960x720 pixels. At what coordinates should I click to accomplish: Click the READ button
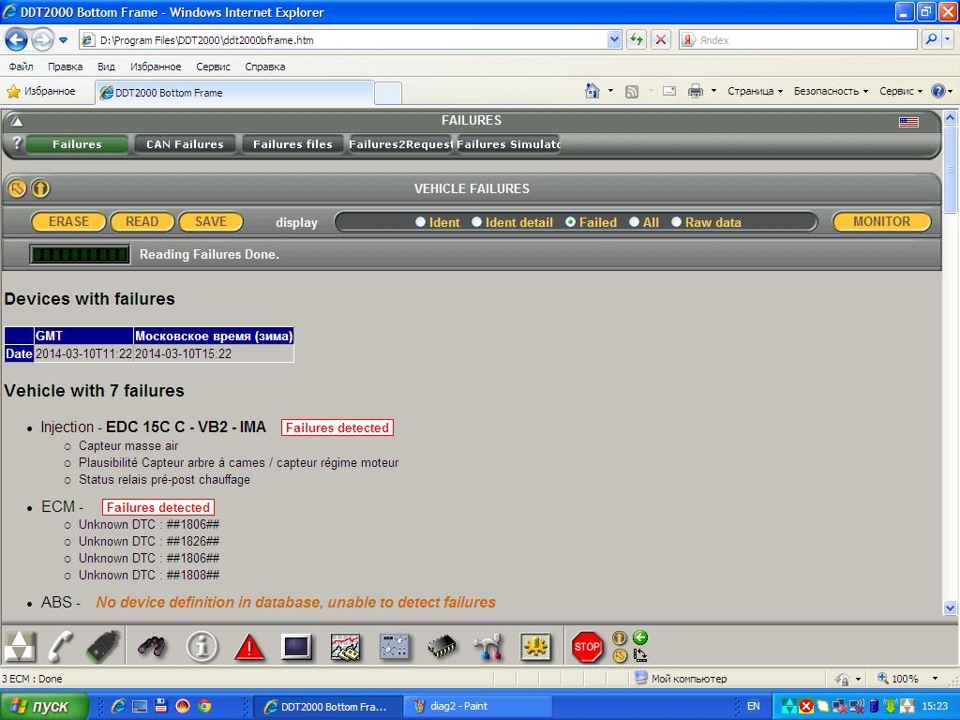point(142,222)
